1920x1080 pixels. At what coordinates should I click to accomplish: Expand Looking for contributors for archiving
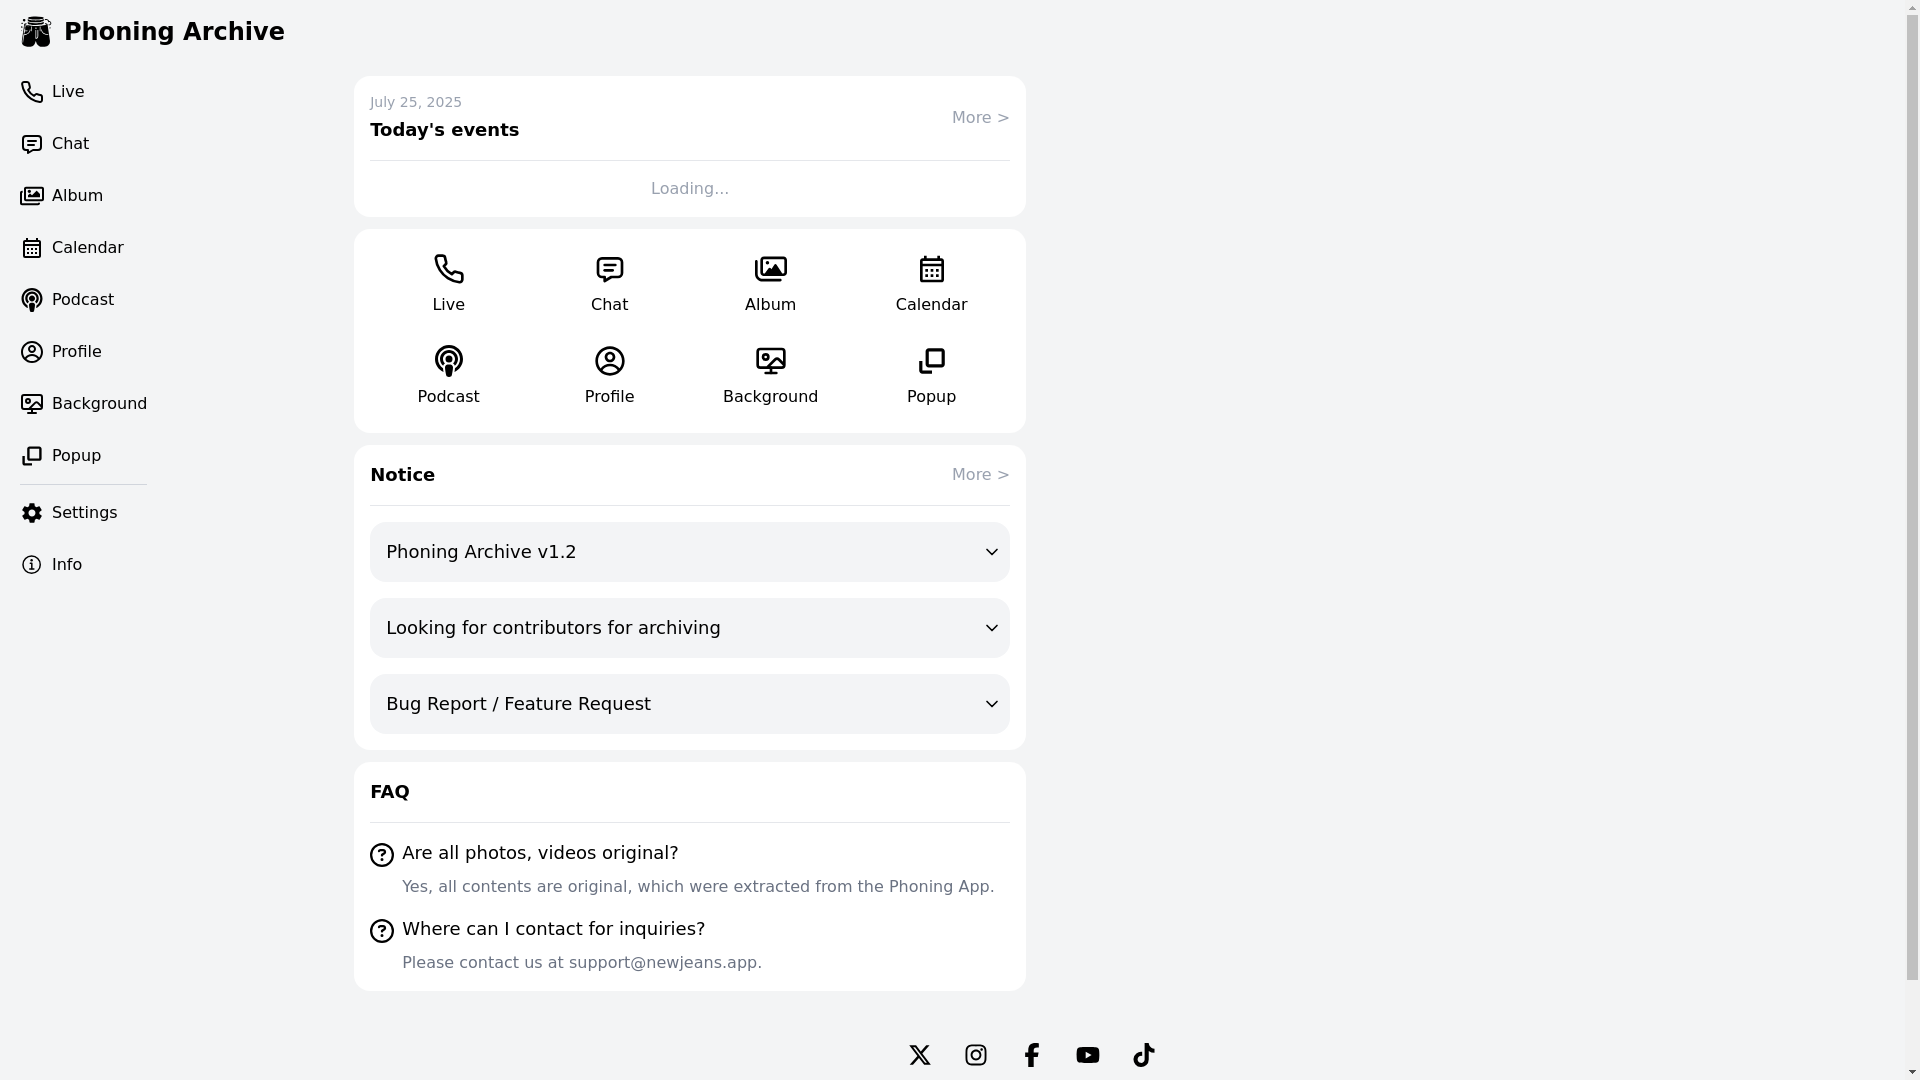[690, 628]
